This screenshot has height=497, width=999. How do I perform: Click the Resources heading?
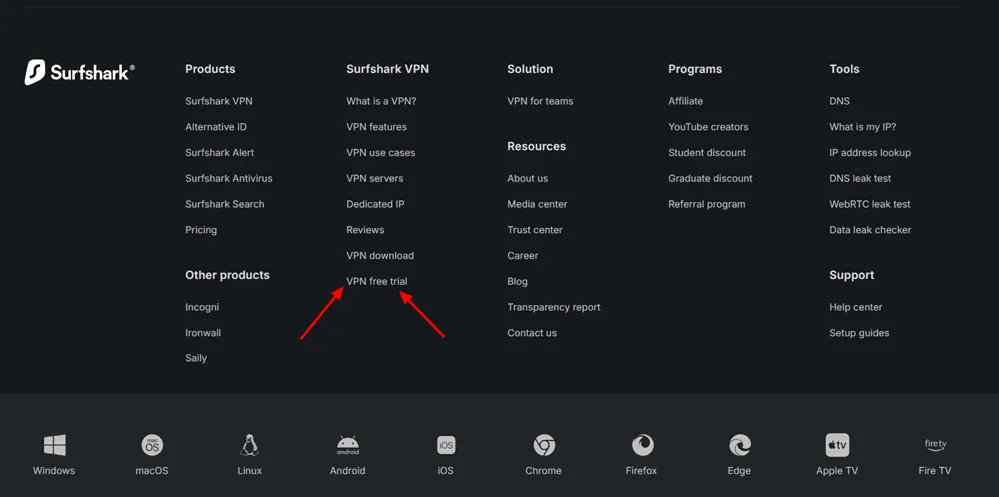pyautogui.click(x=536, y=146)
